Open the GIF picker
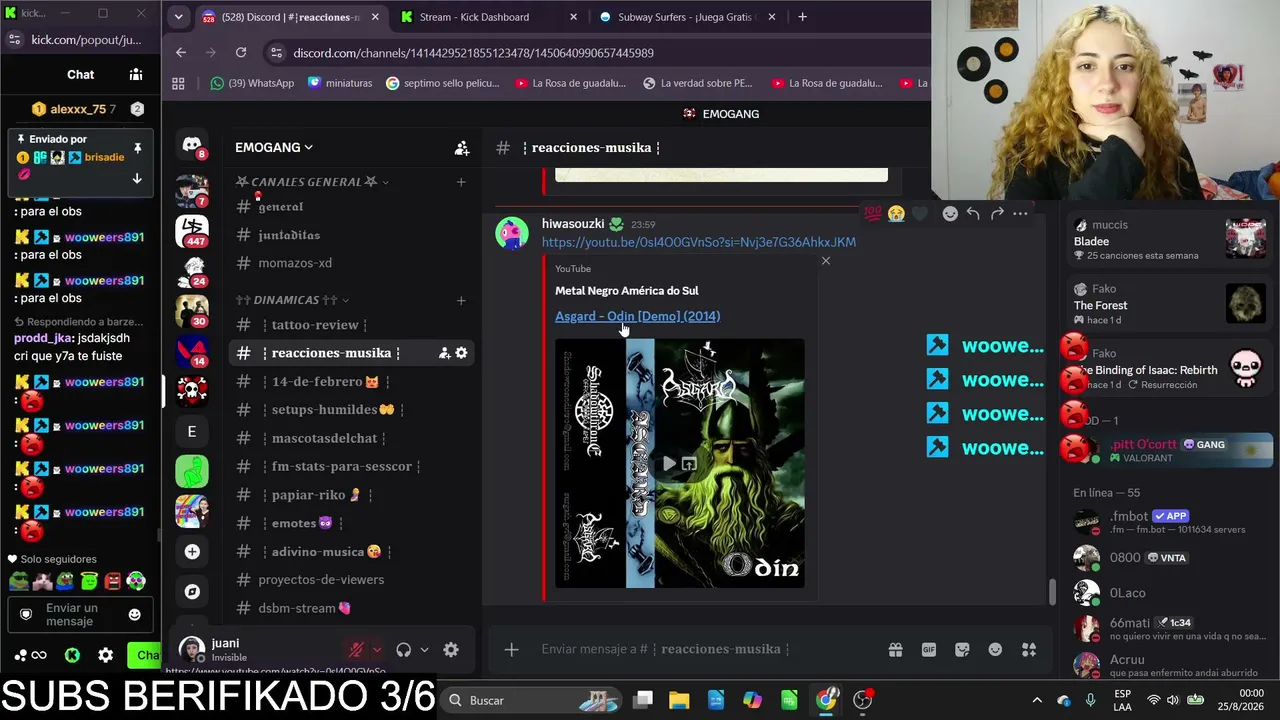 [929, 650]
